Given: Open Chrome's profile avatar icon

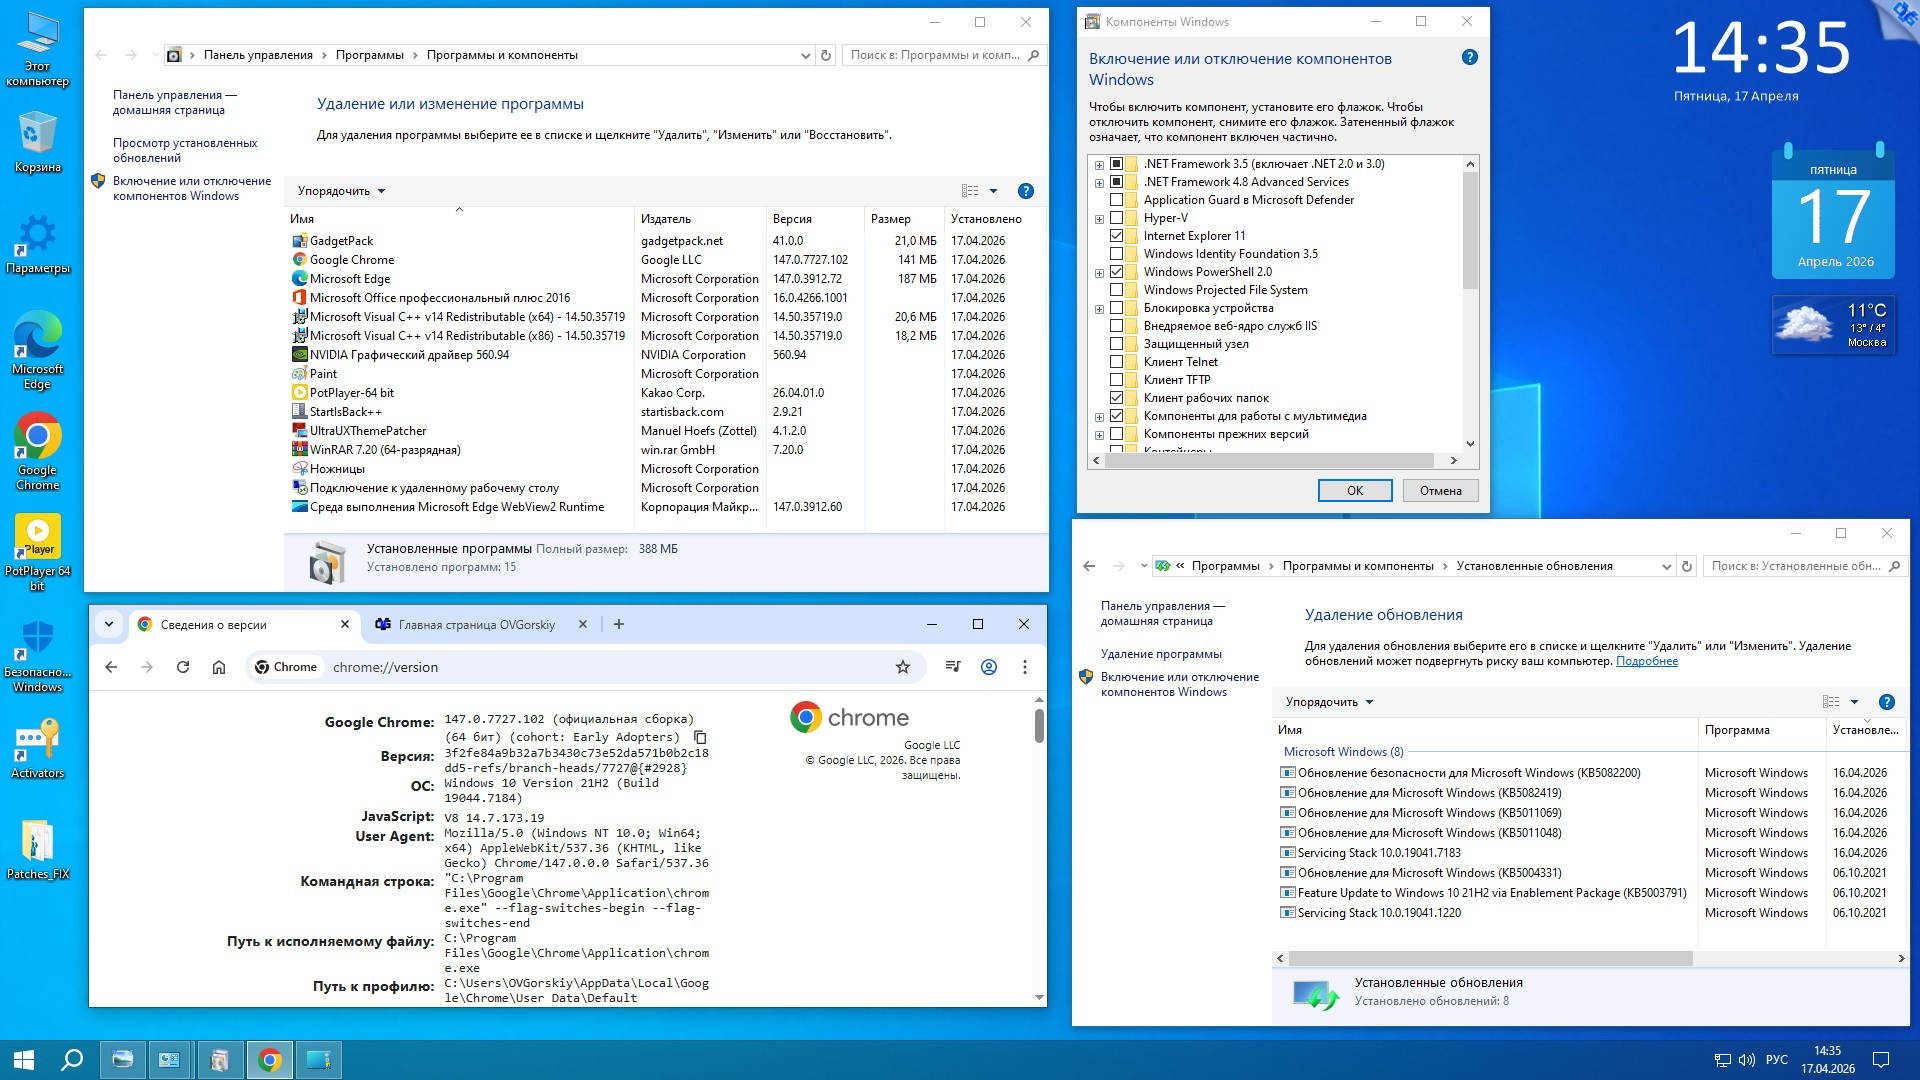Looking at the screenshot, I should coord(988,667).
